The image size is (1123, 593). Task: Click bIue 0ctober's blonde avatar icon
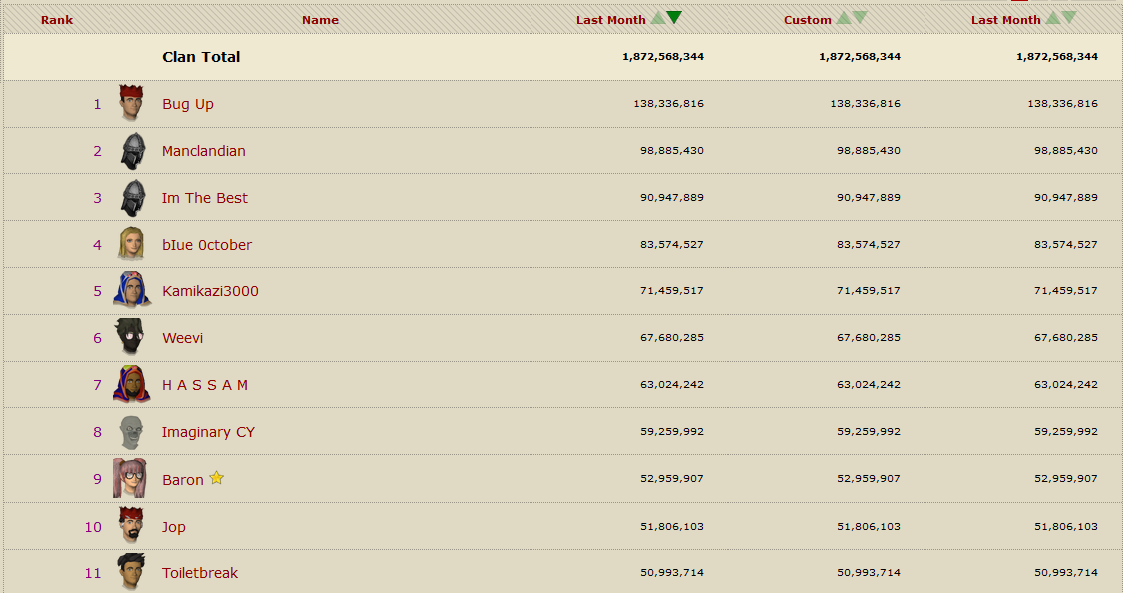131,244
